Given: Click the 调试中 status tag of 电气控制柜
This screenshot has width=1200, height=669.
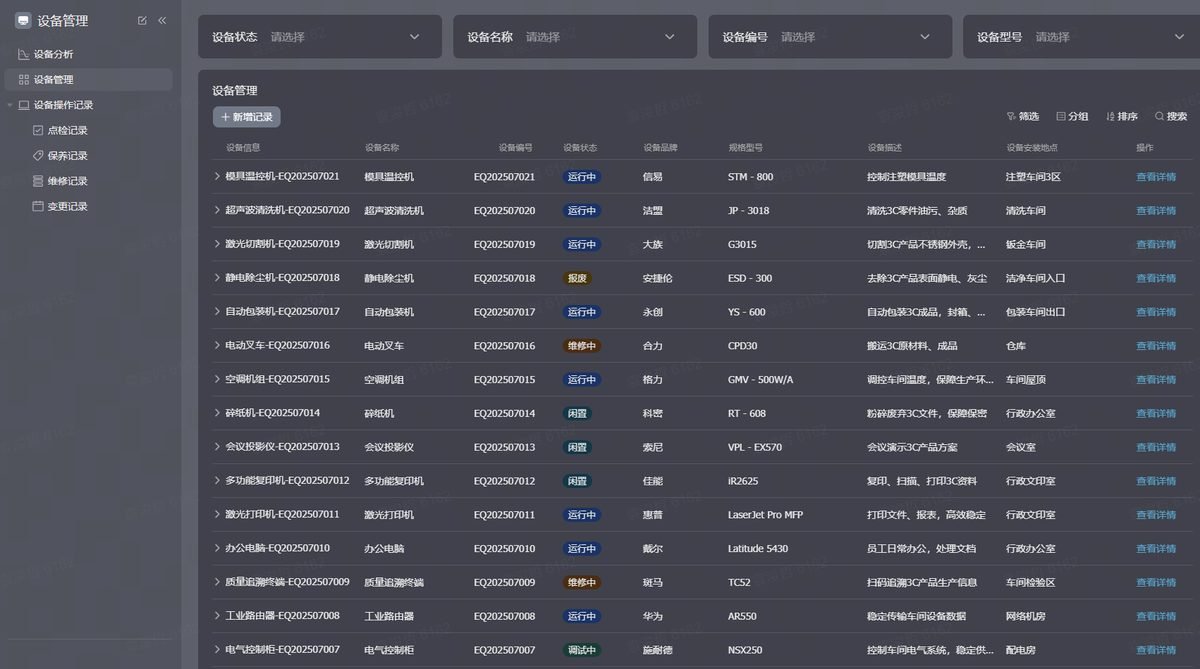Looking at the screenshot, I should pos(582,650).
